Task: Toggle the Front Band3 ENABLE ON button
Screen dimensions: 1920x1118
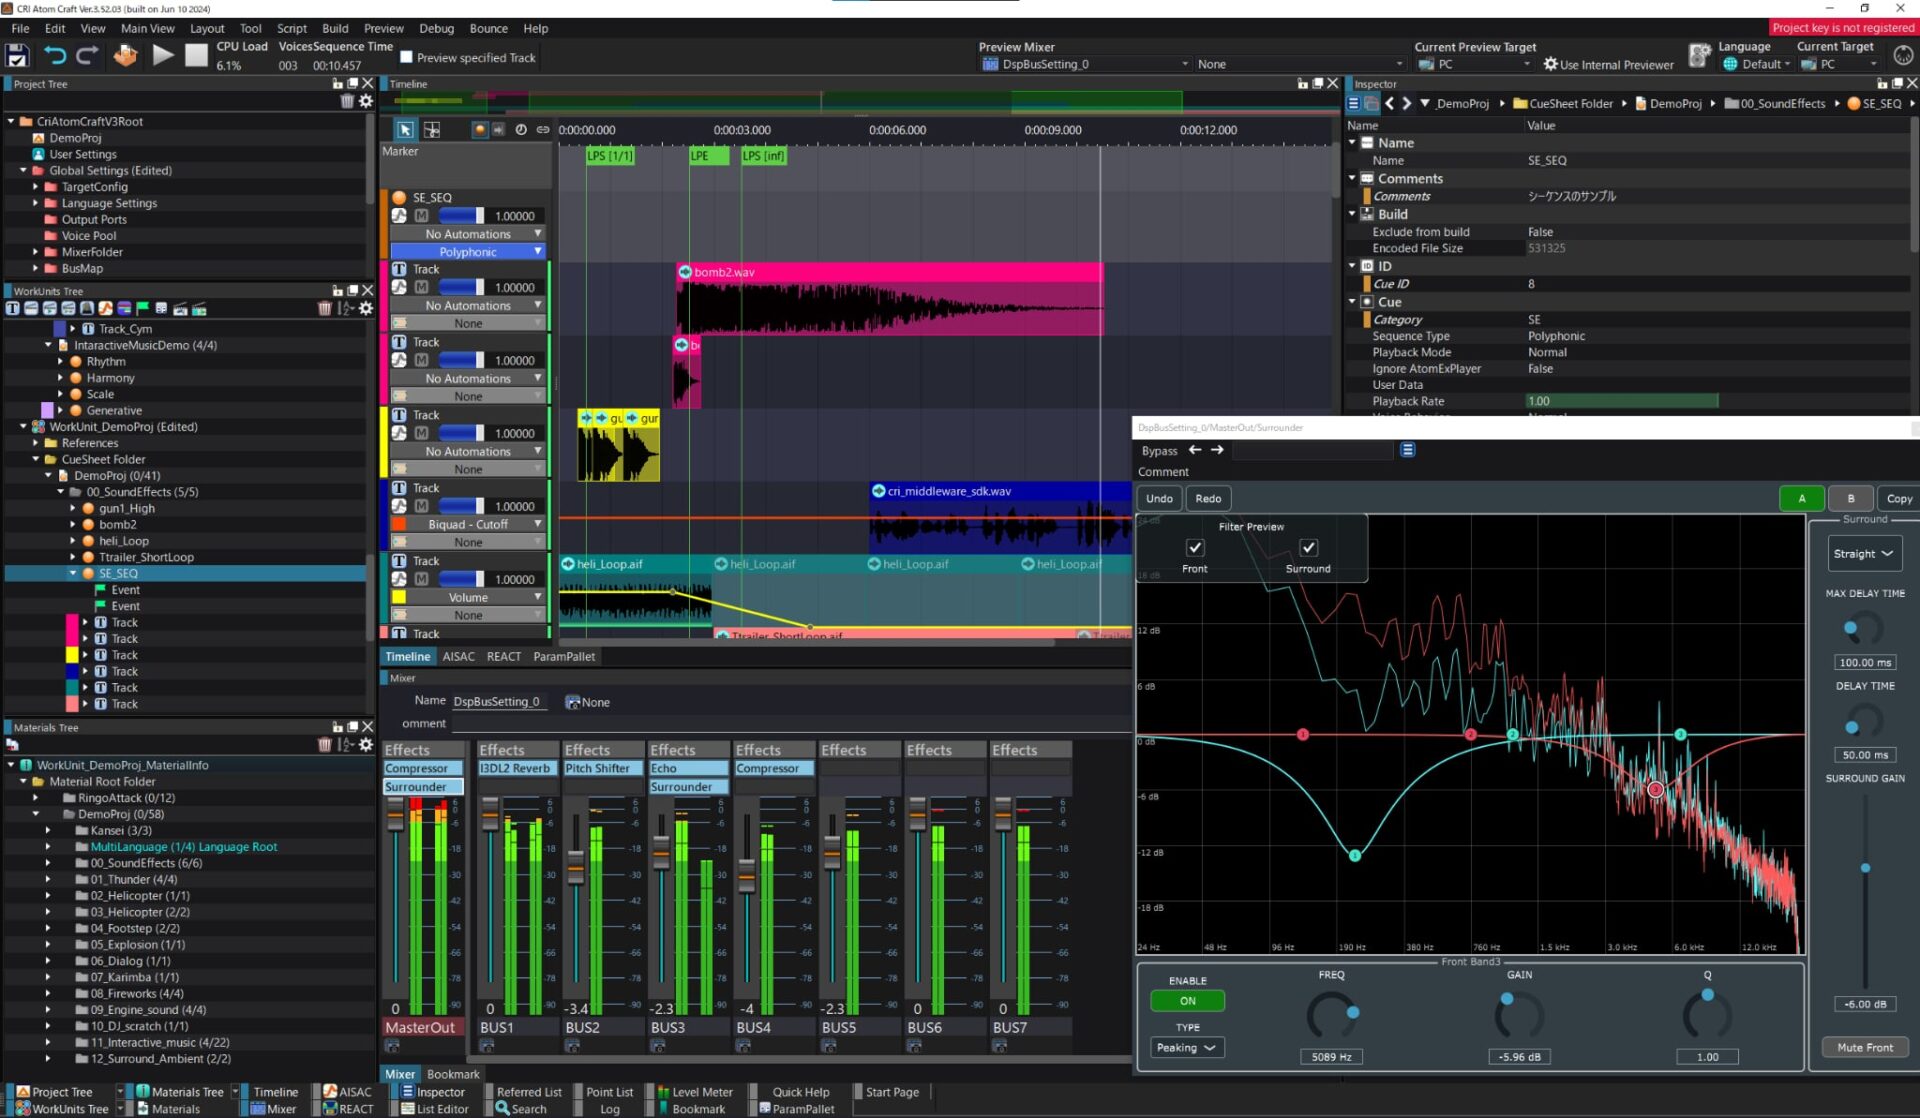Action: coord(1187,1001)
